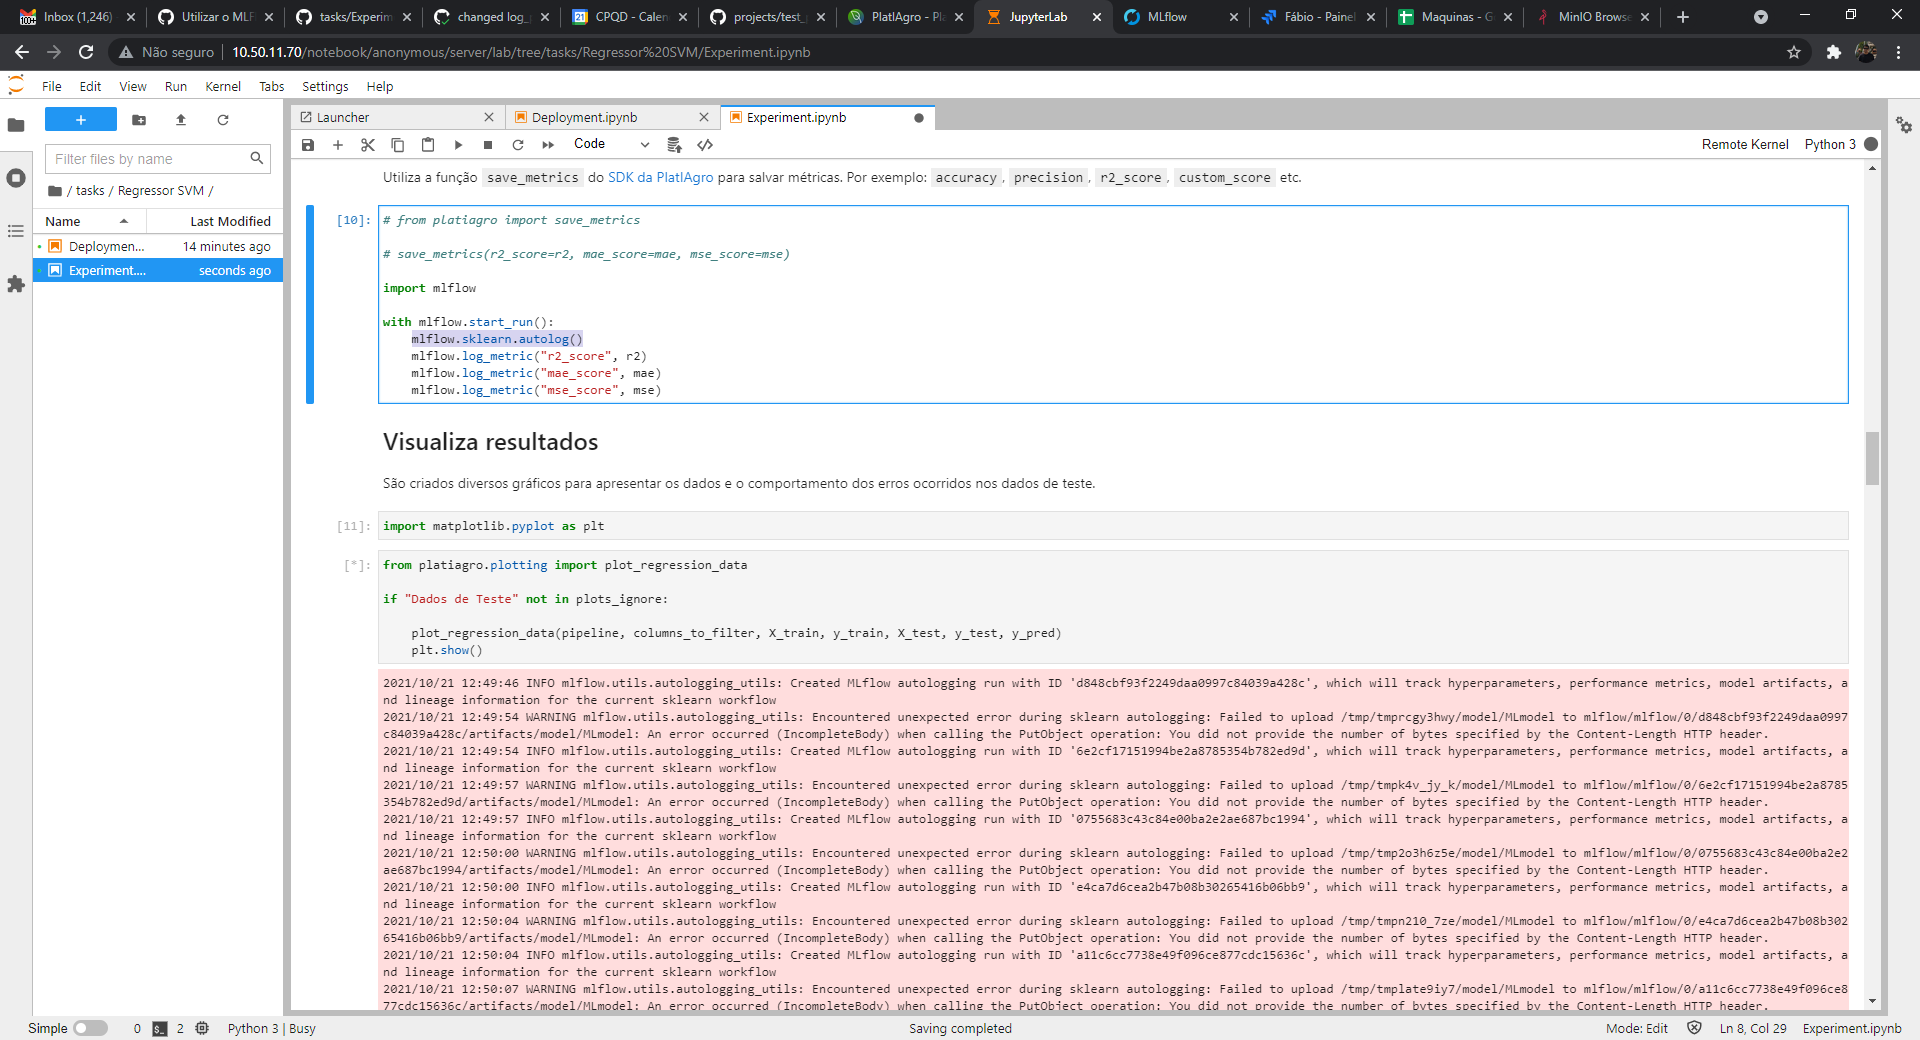Screen dimensions: 1920x1040
Task: Reload the page in the browser
Action: (86, 52)
